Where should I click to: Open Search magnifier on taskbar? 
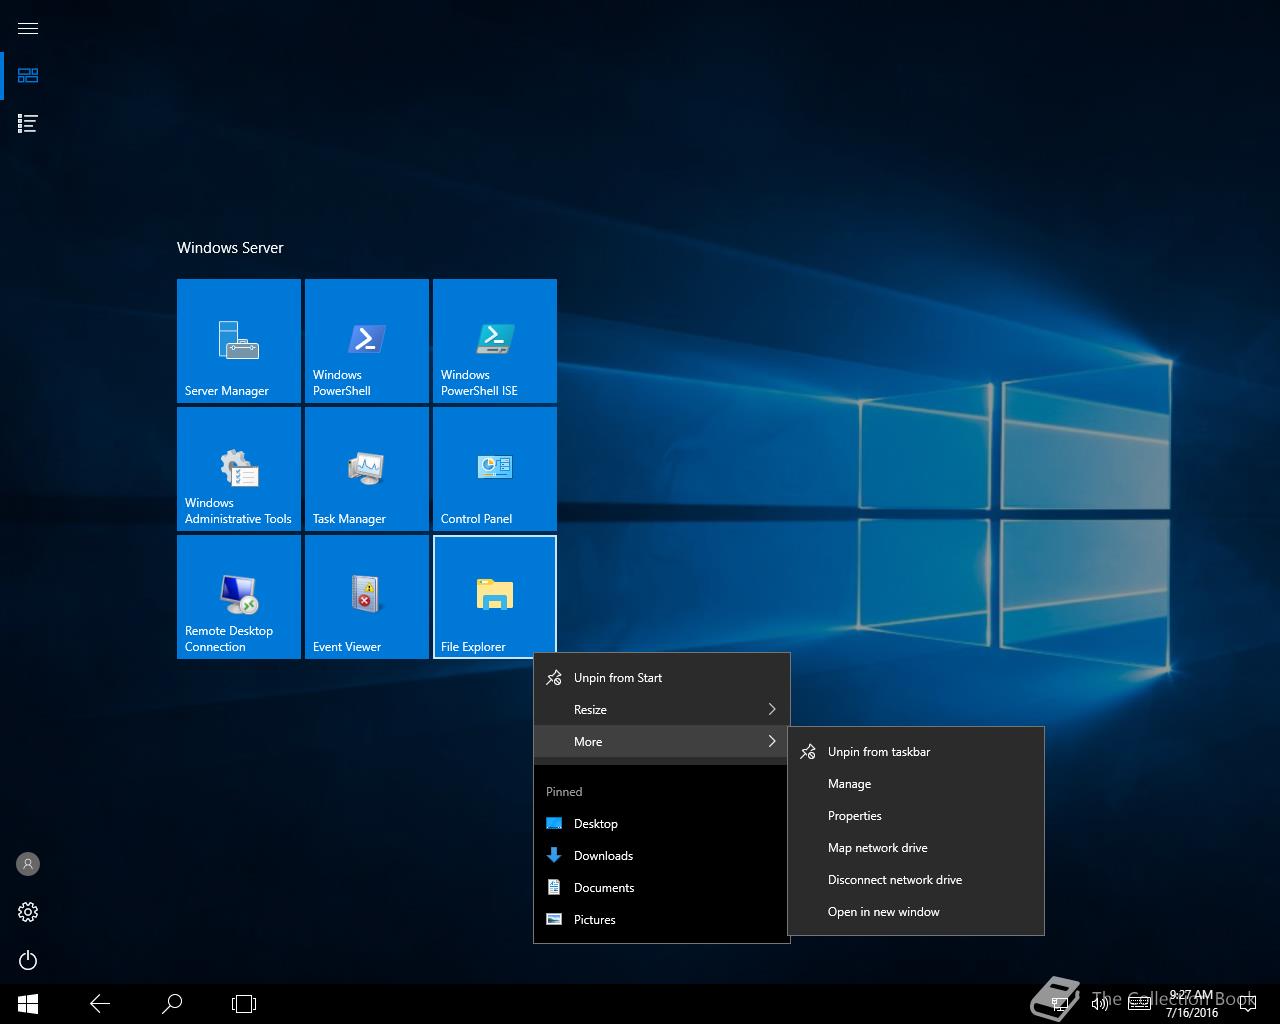click(x=172, y=1004)
